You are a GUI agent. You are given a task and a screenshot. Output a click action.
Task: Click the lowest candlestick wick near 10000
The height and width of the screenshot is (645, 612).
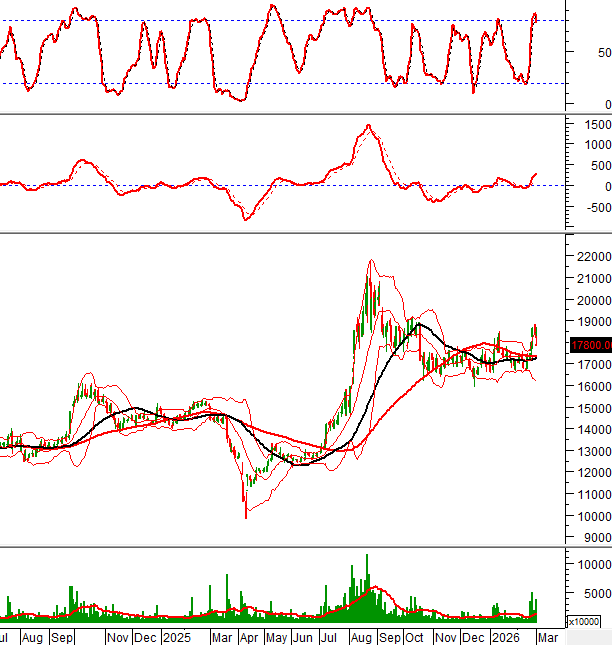click(246, 516)
